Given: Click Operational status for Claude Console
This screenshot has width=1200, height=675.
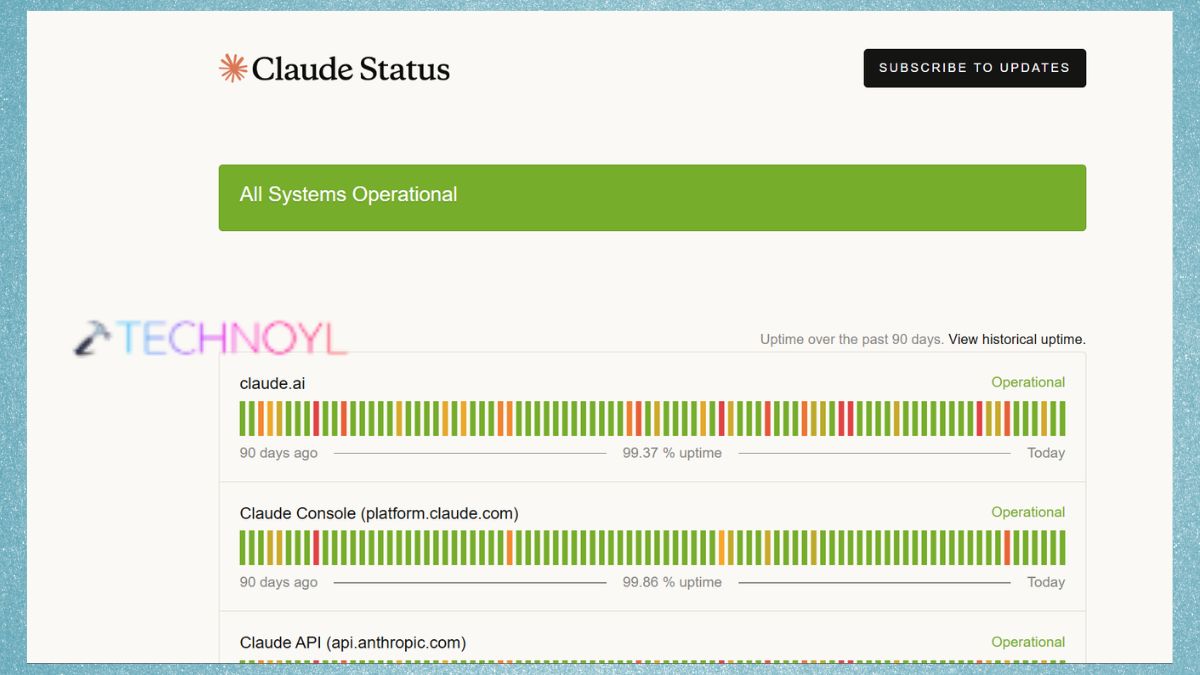Looking at the screenshot, I should (x=1028, y=512).
